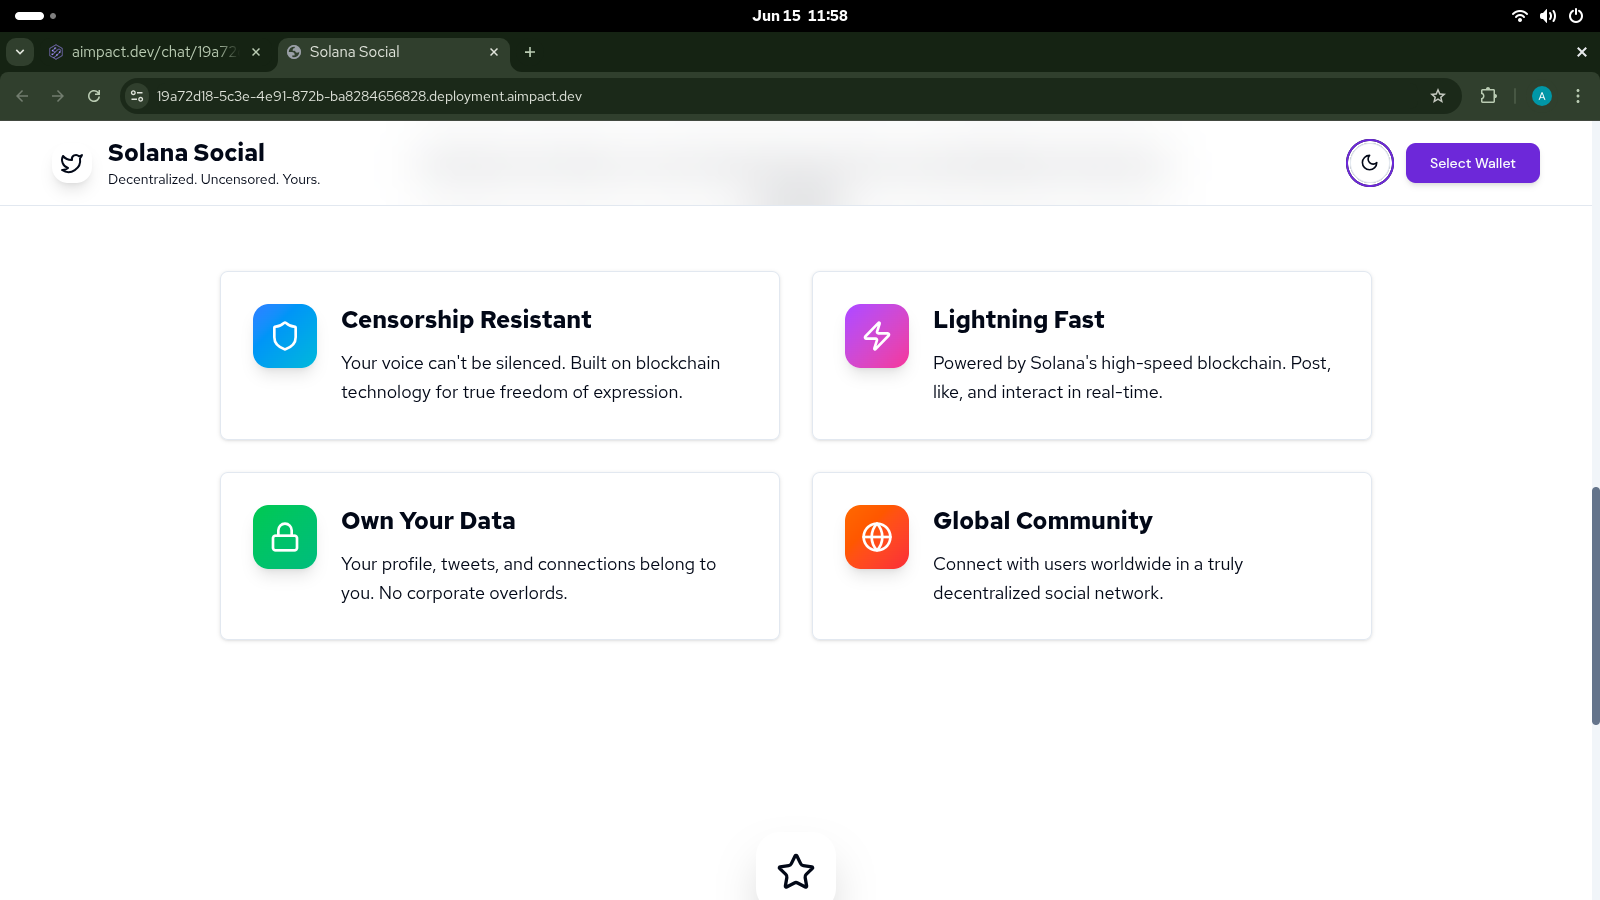
Task: Expand the tab search dropdown arrow
Action: 20,52
